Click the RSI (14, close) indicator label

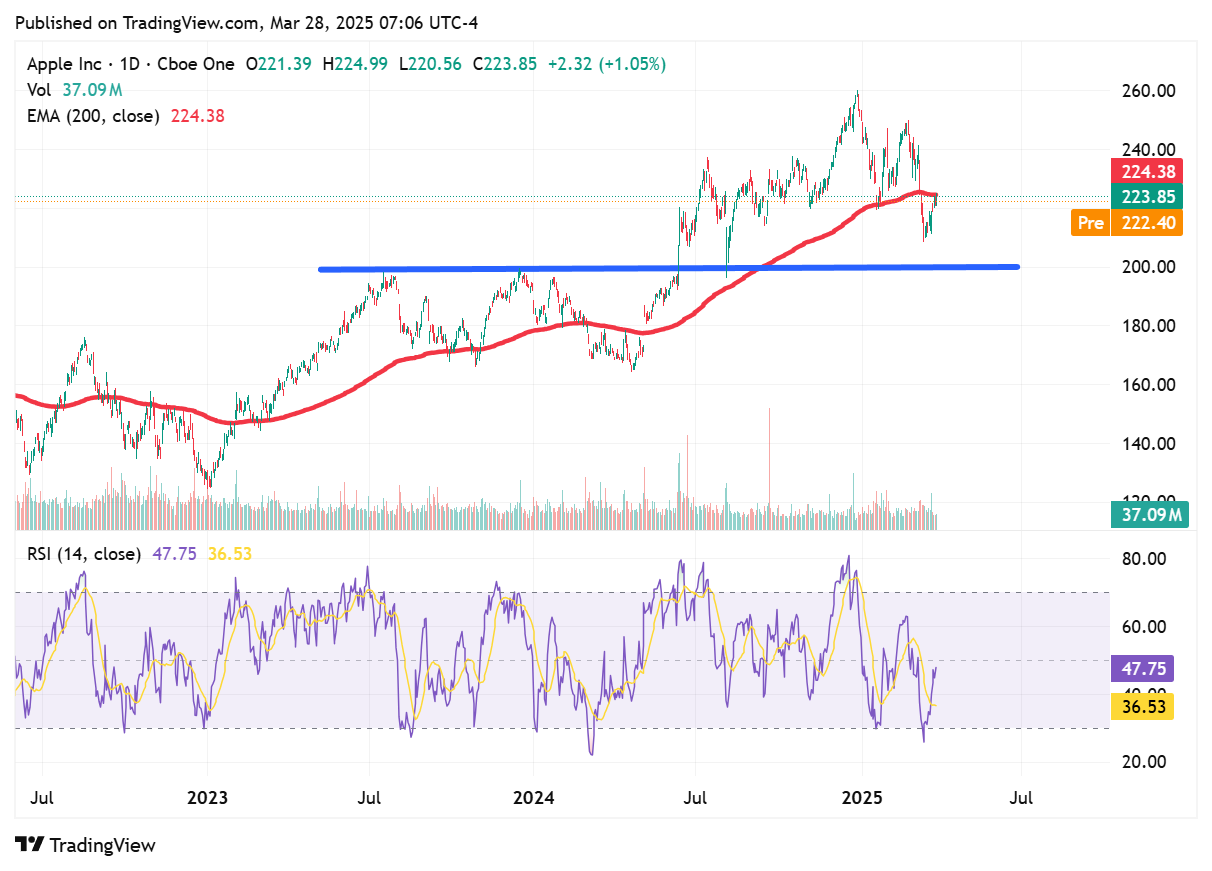84,553
